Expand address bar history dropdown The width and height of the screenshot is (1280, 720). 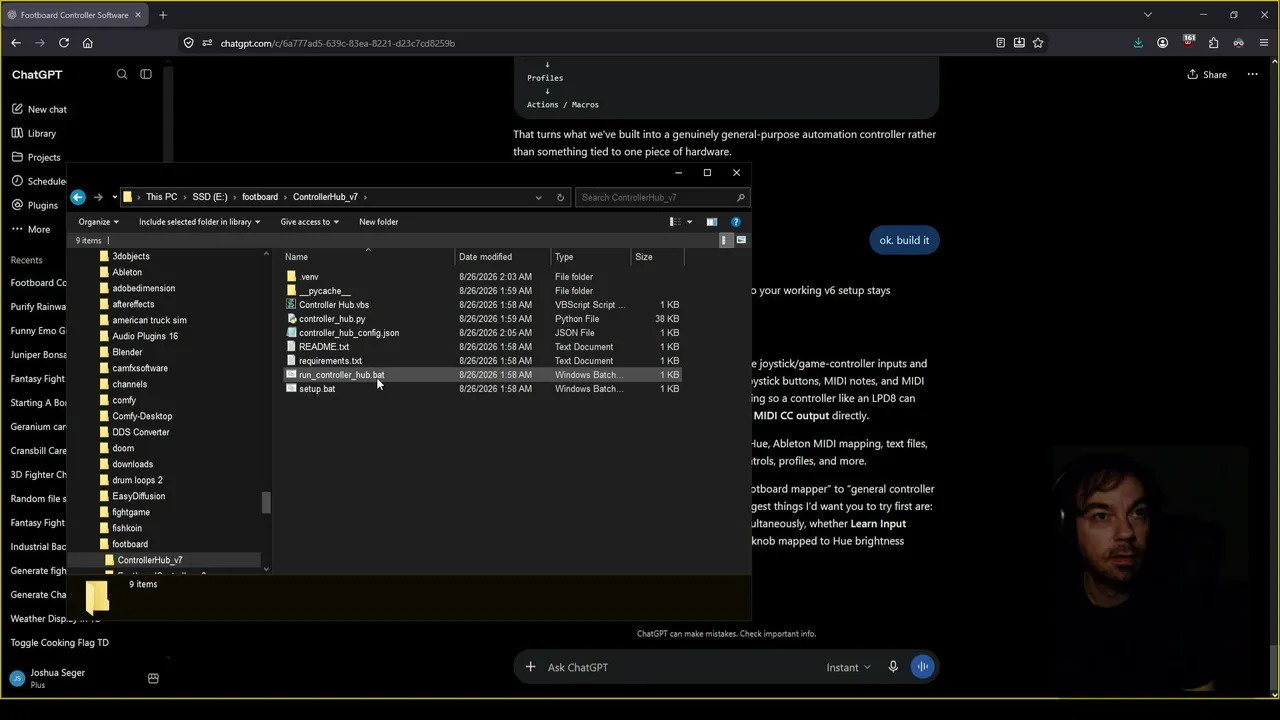click(x=538, y=197)
